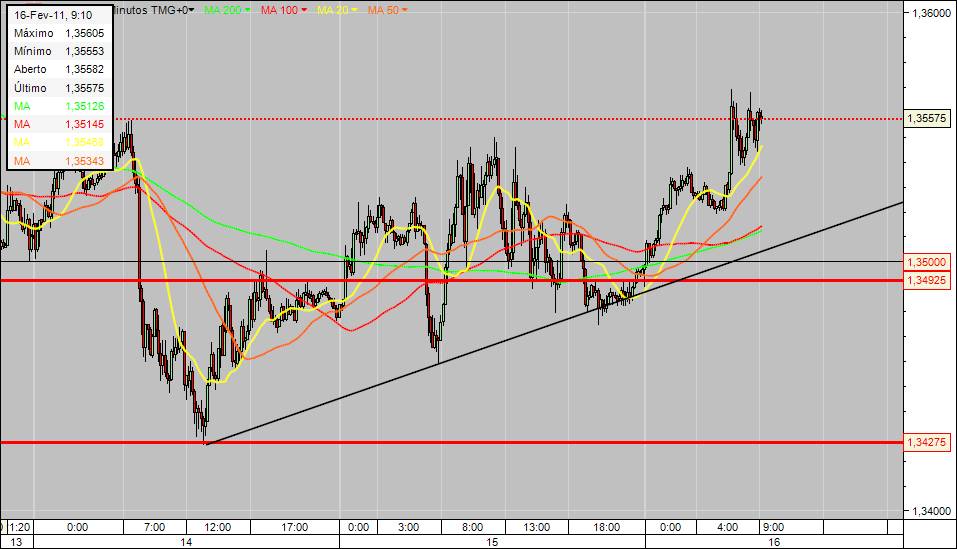Click the orange MA value 1,35343

coord(84,160)
